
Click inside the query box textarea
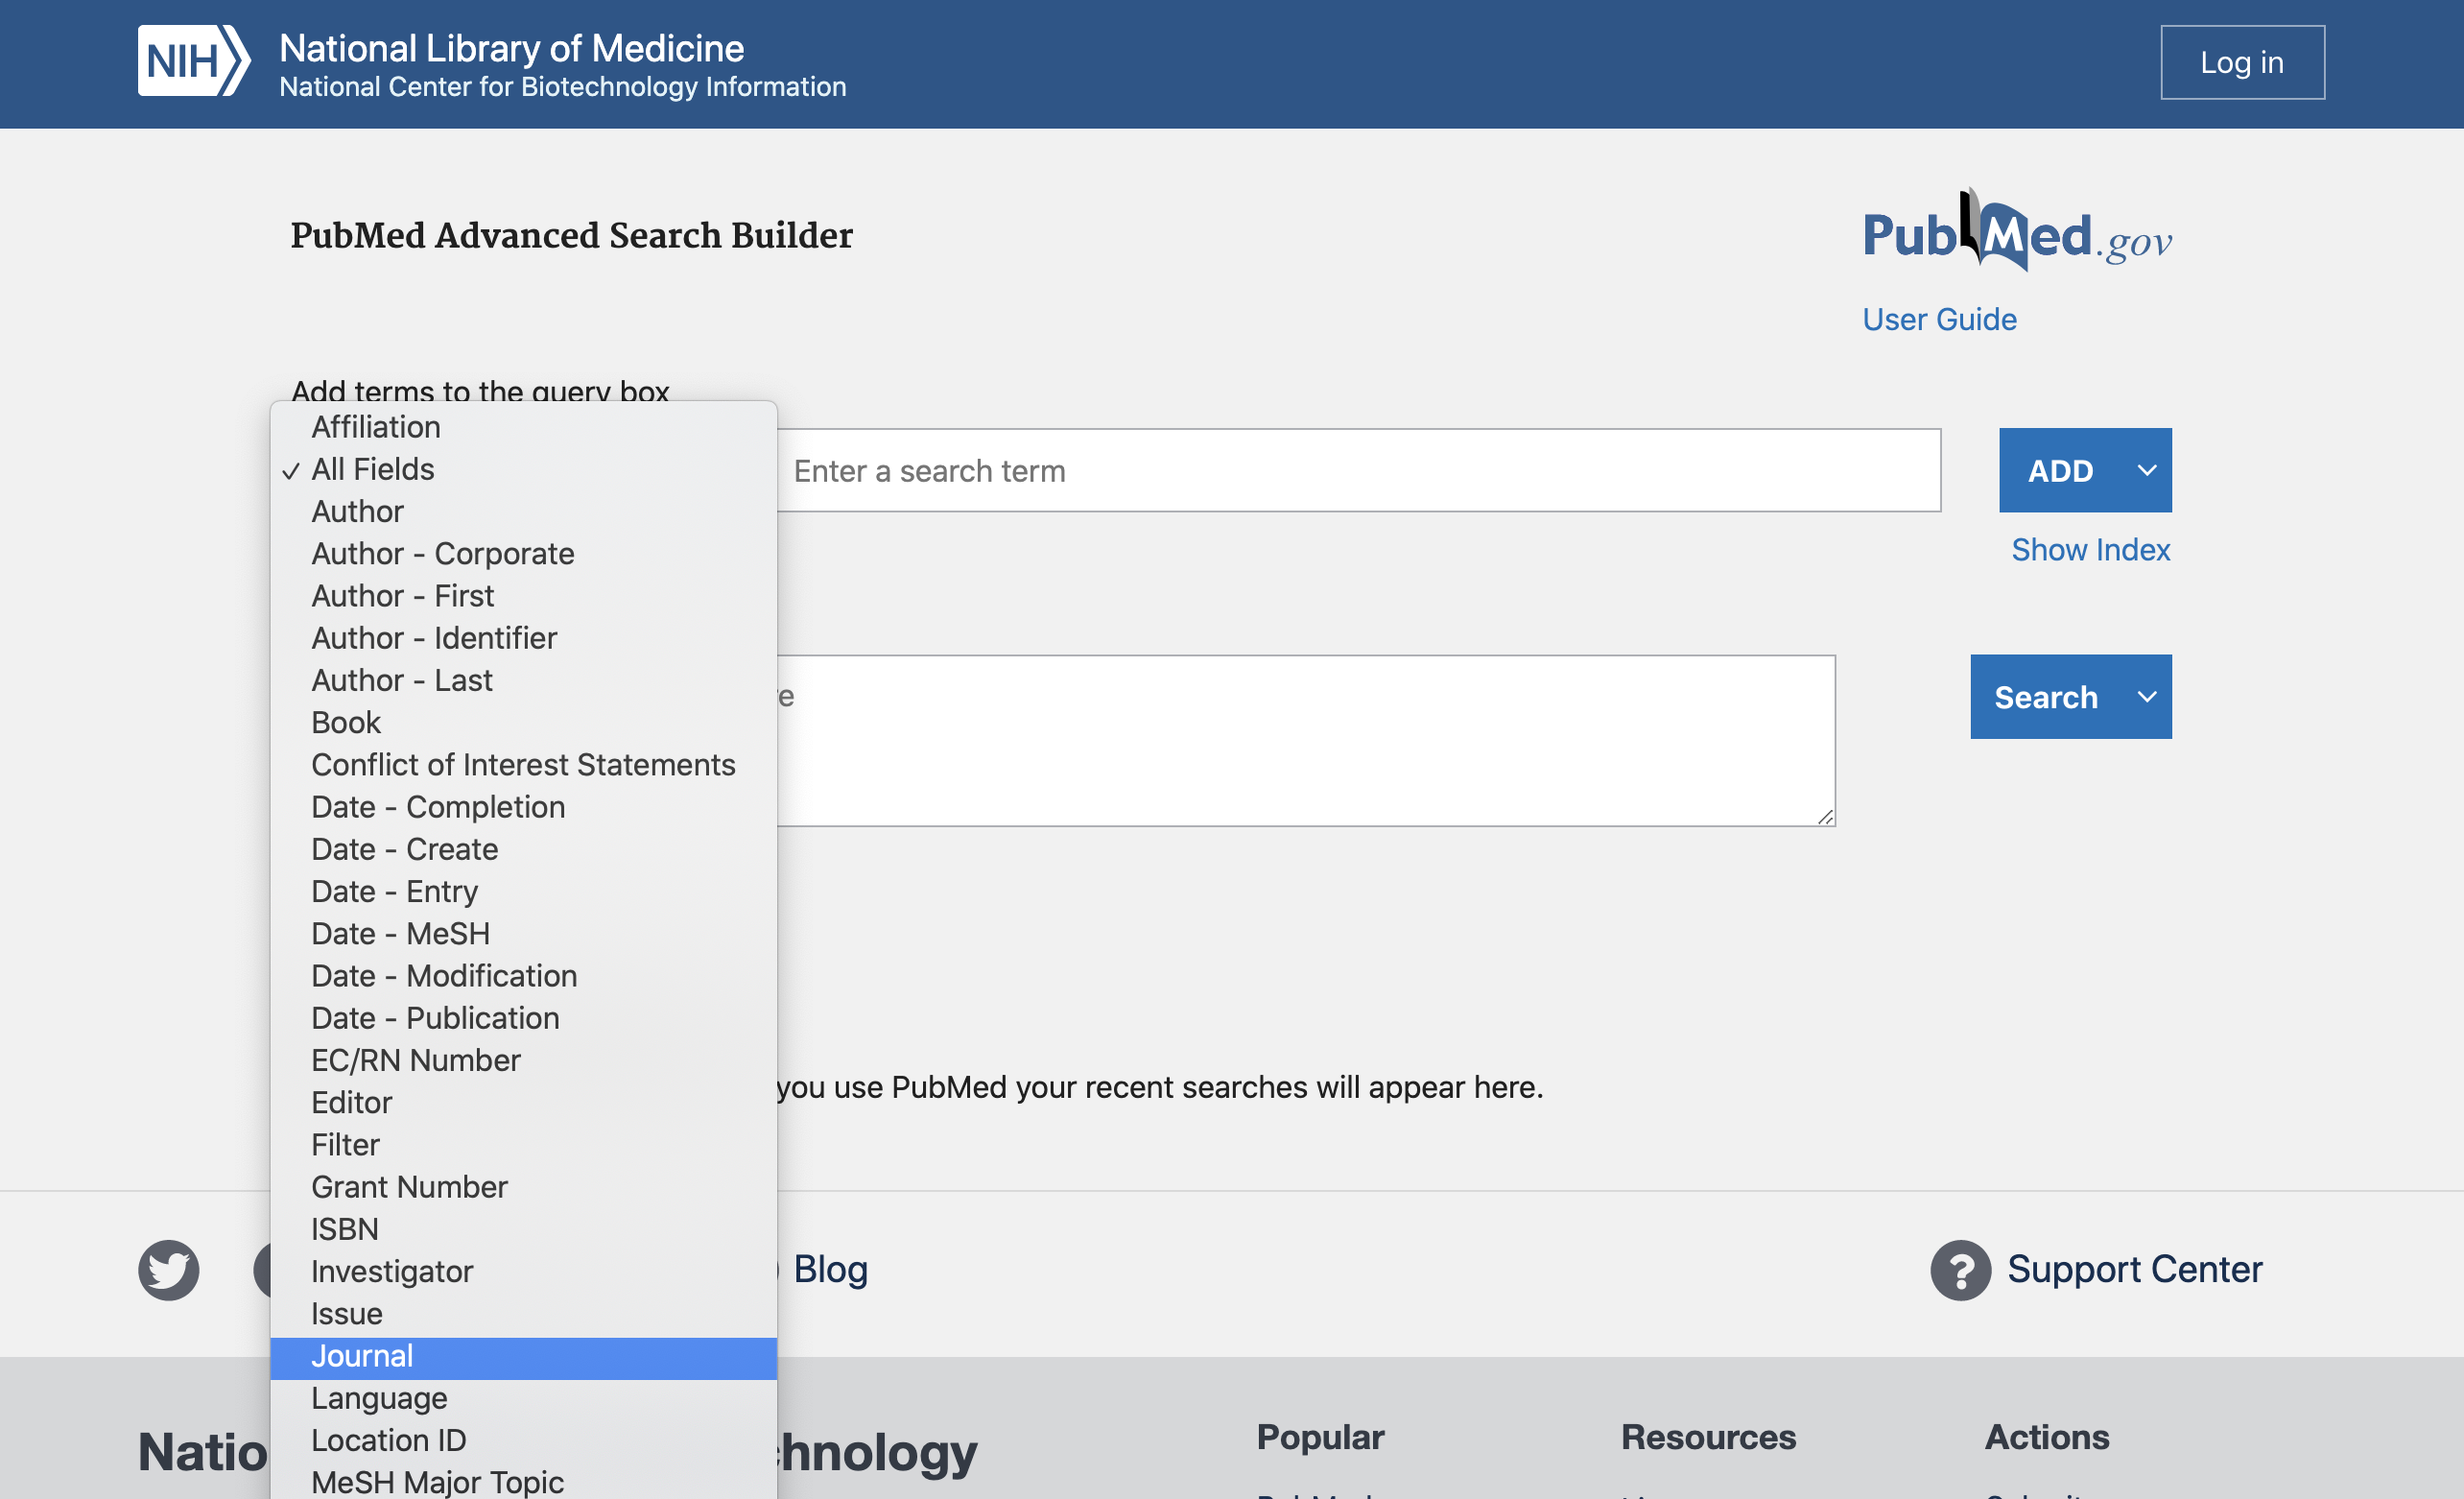(1300, 740)
